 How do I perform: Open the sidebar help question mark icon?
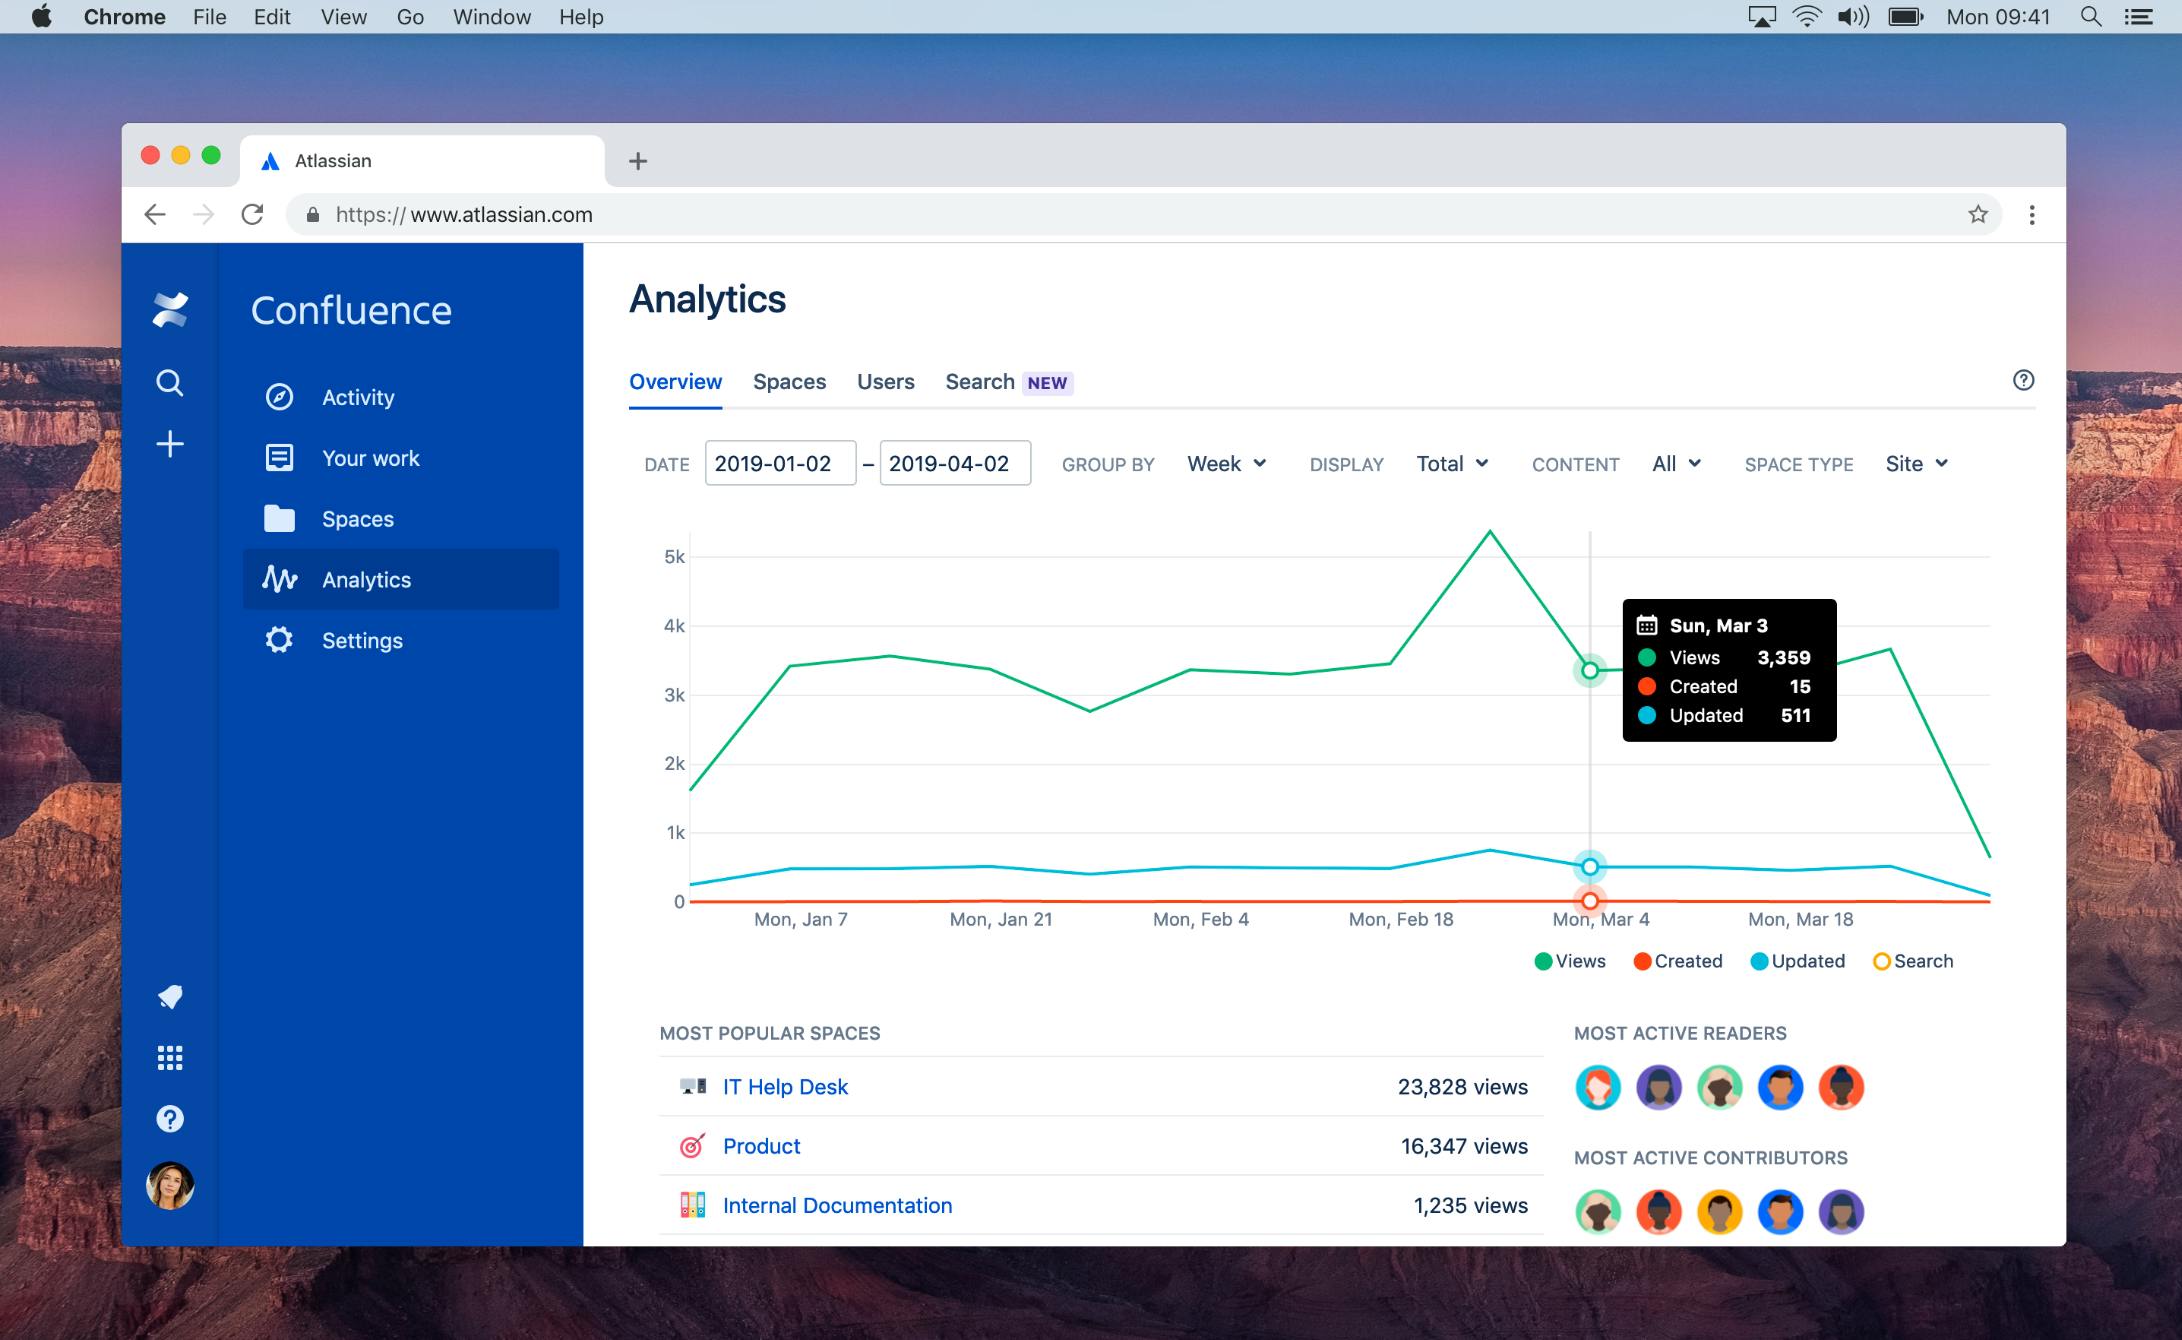pos(170,1119)
